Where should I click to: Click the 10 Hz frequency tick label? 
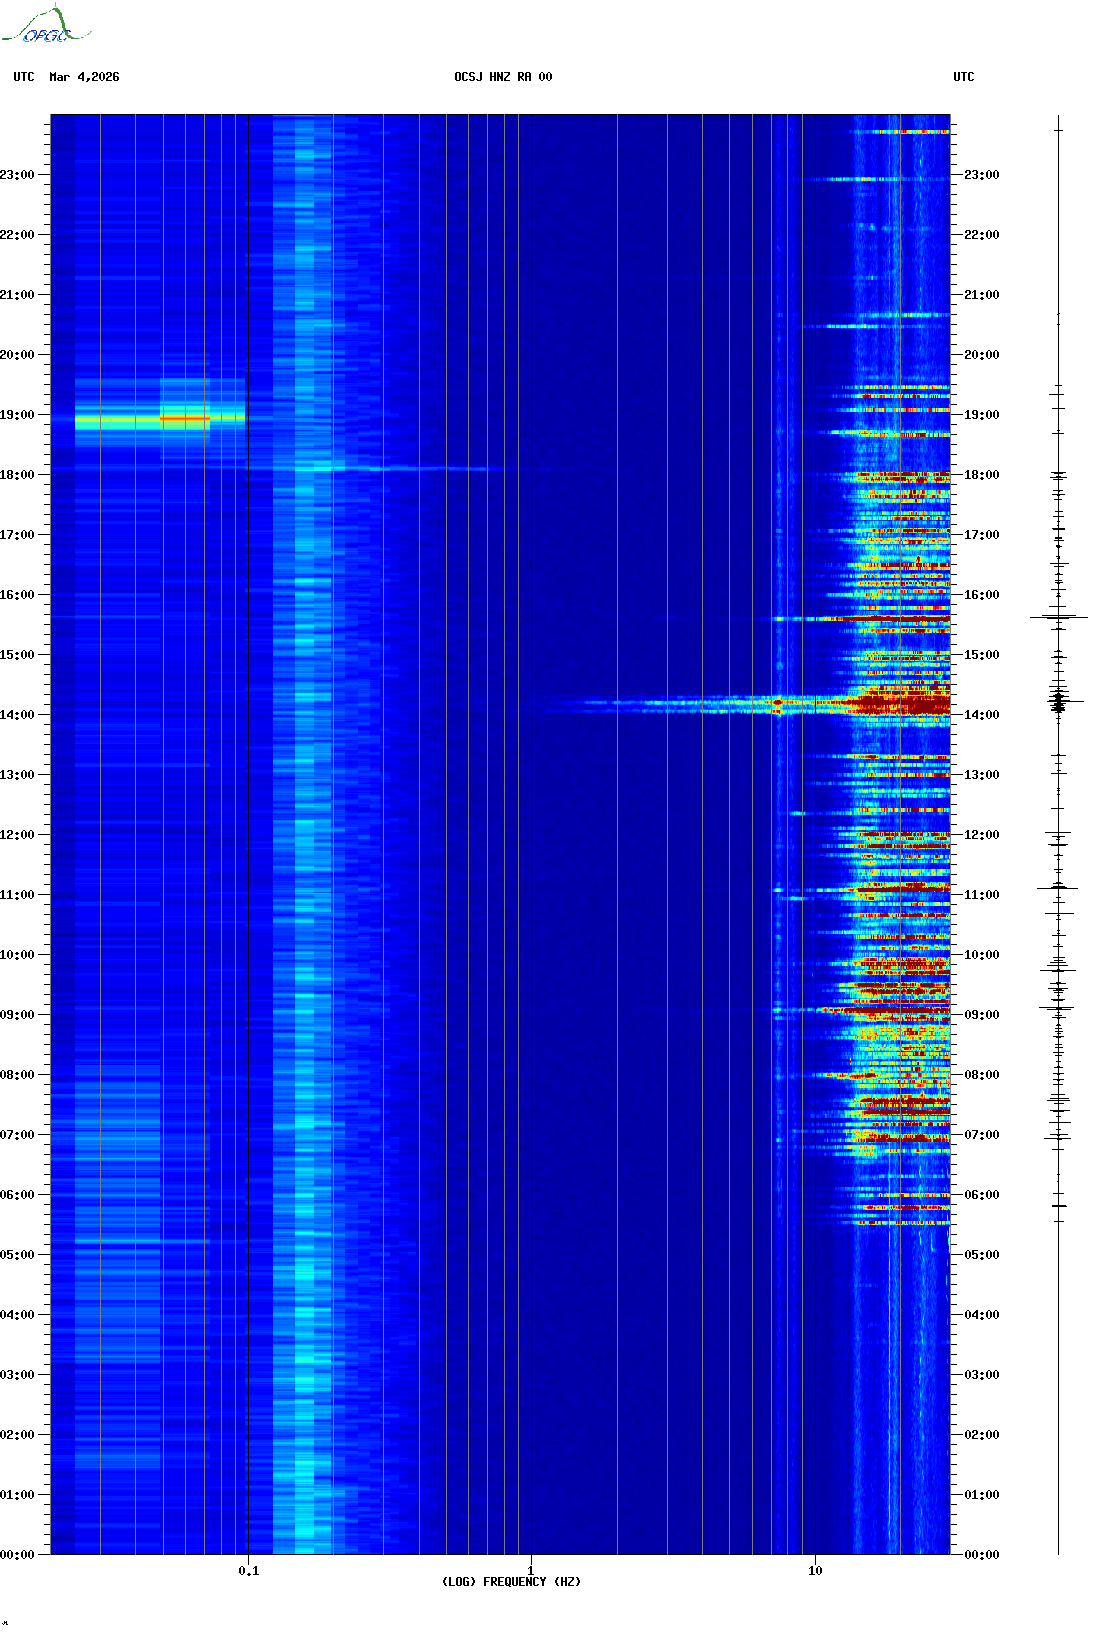click(815, 1571)
